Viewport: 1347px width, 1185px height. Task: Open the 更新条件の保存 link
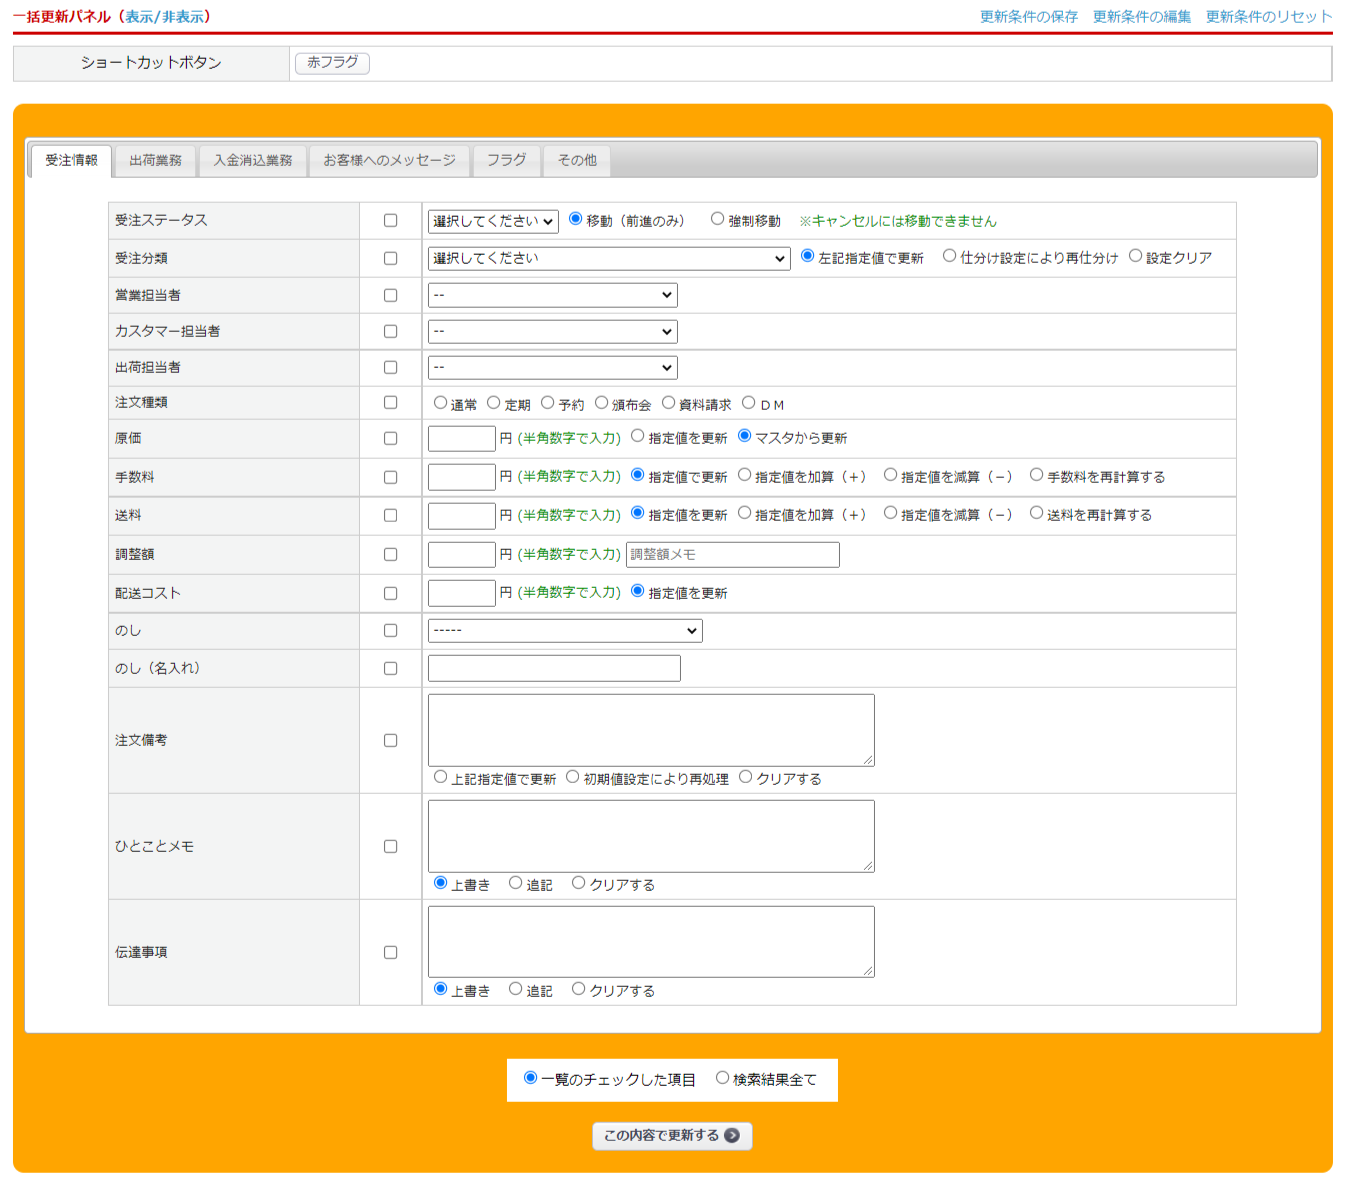[1028, 17]
